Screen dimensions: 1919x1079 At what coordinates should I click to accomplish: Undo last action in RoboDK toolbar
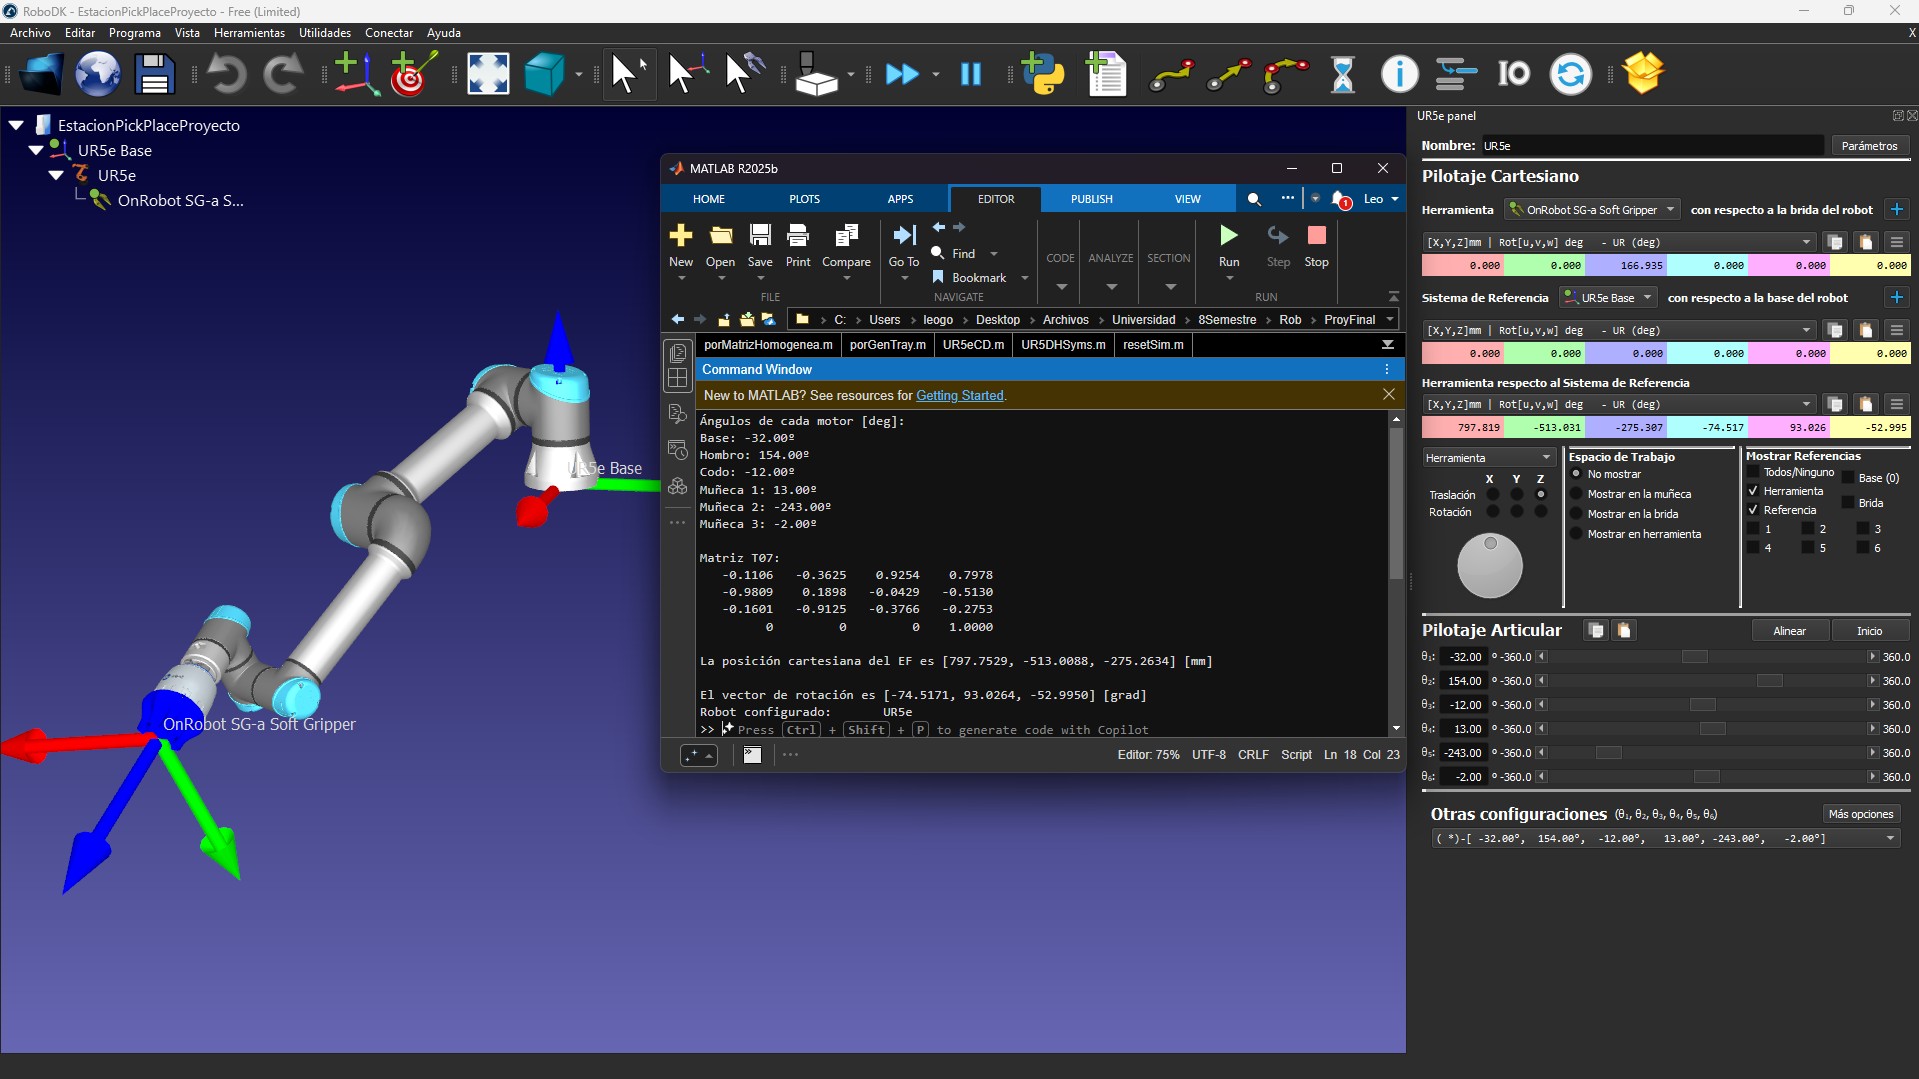point(227,74)
